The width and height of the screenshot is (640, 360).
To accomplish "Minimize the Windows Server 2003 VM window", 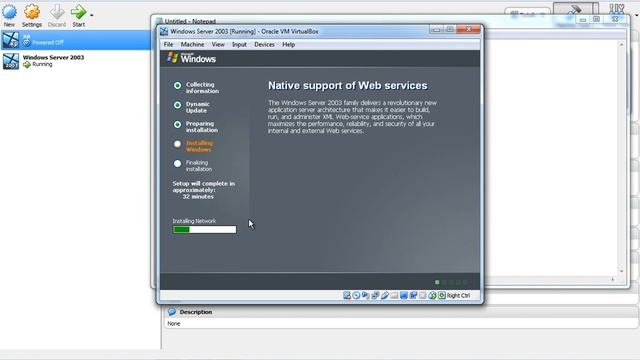I will [436, 29].
